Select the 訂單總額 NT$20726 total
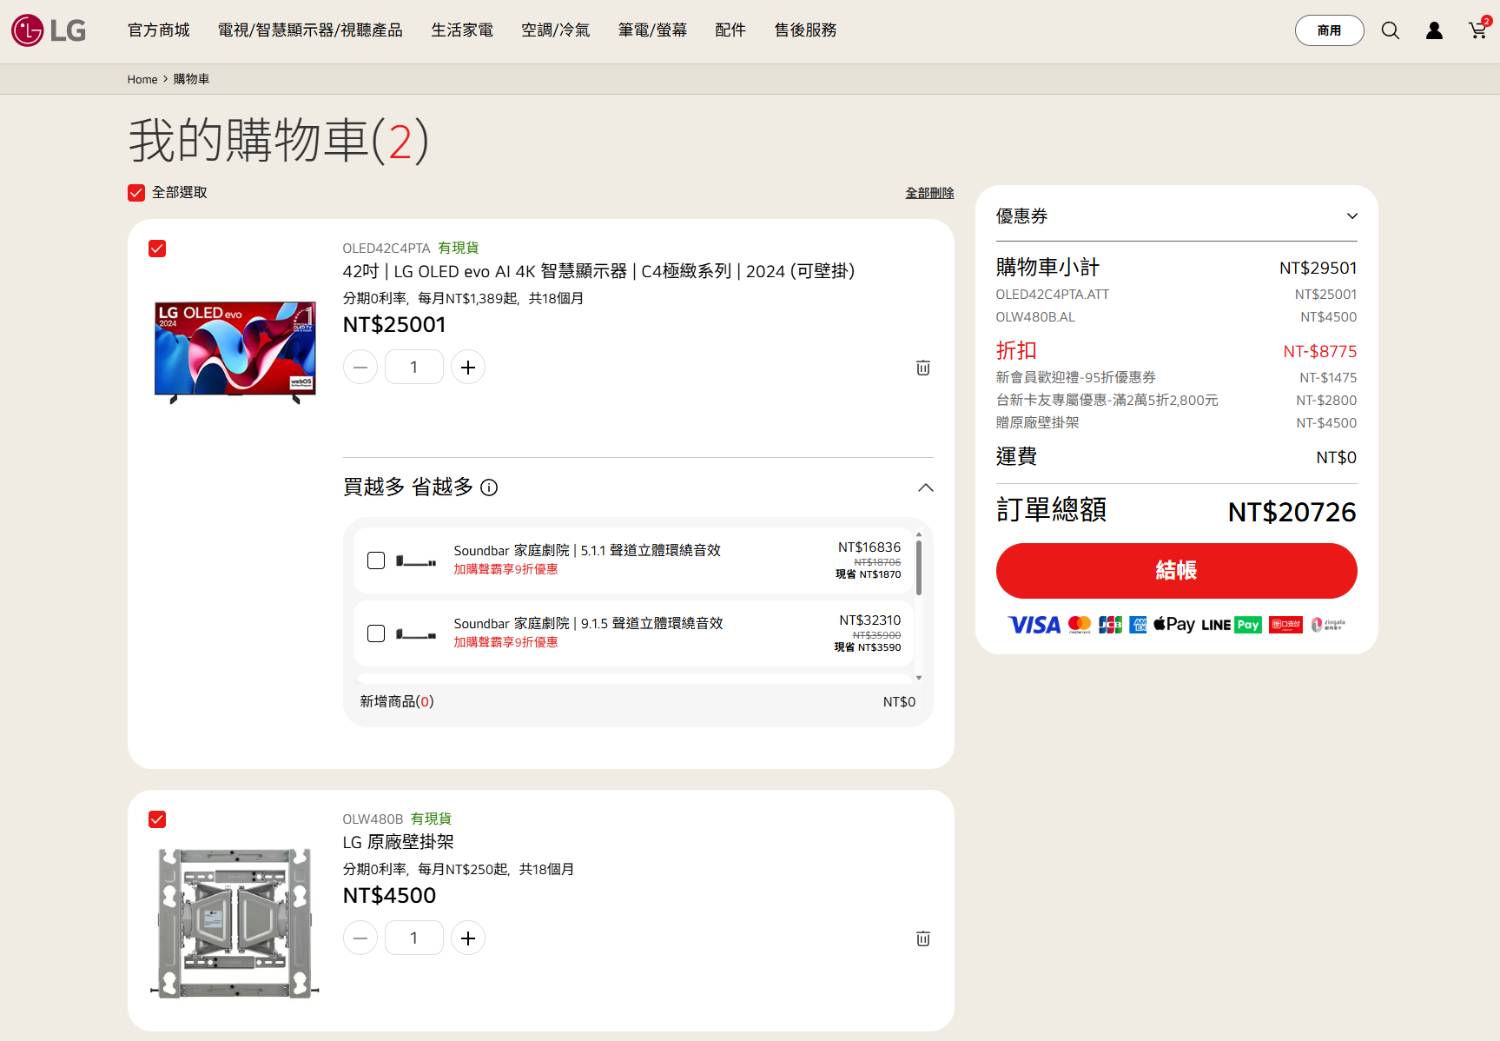1500x1041 pixels. tap(1176, 511)
